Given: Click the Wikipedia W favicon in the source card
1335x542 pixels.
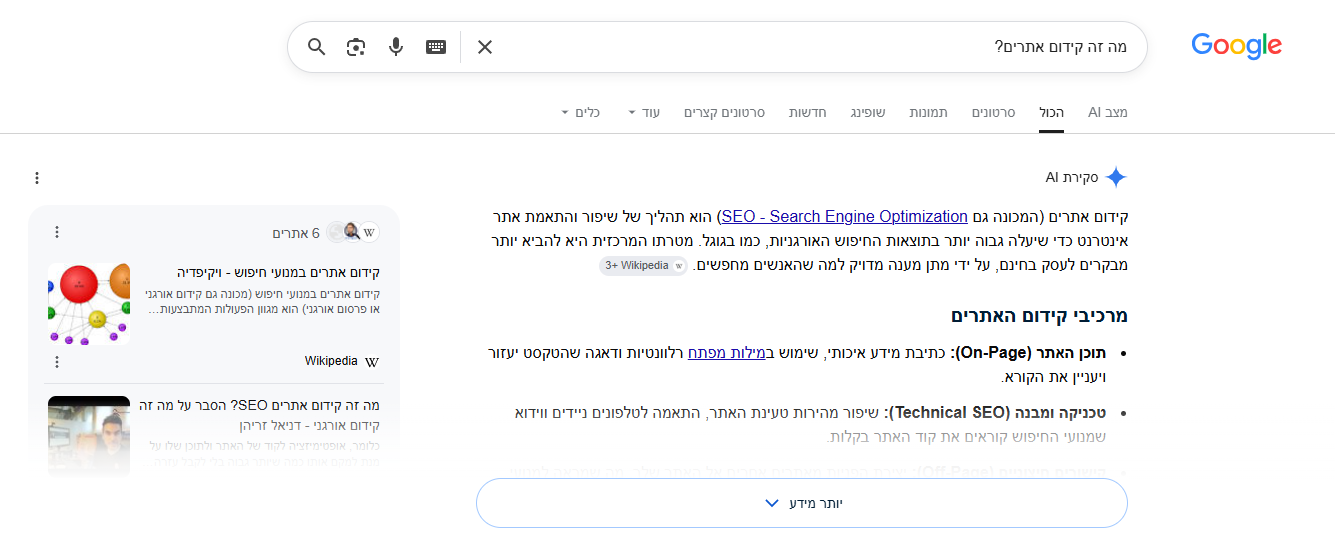Looking at the screenshot, I should [x=372, y=361].
